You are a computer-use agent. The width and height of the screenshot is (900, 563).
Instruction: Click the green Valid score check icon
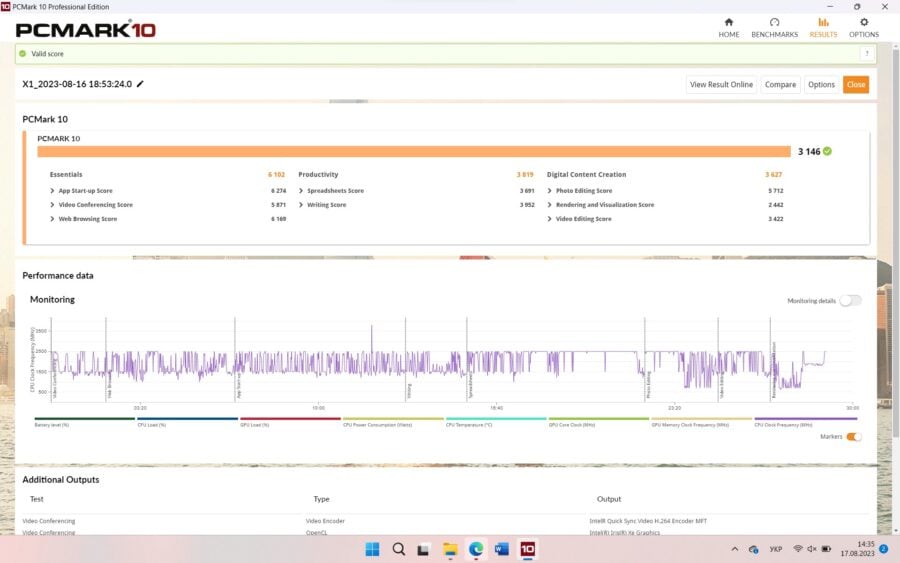22,53
